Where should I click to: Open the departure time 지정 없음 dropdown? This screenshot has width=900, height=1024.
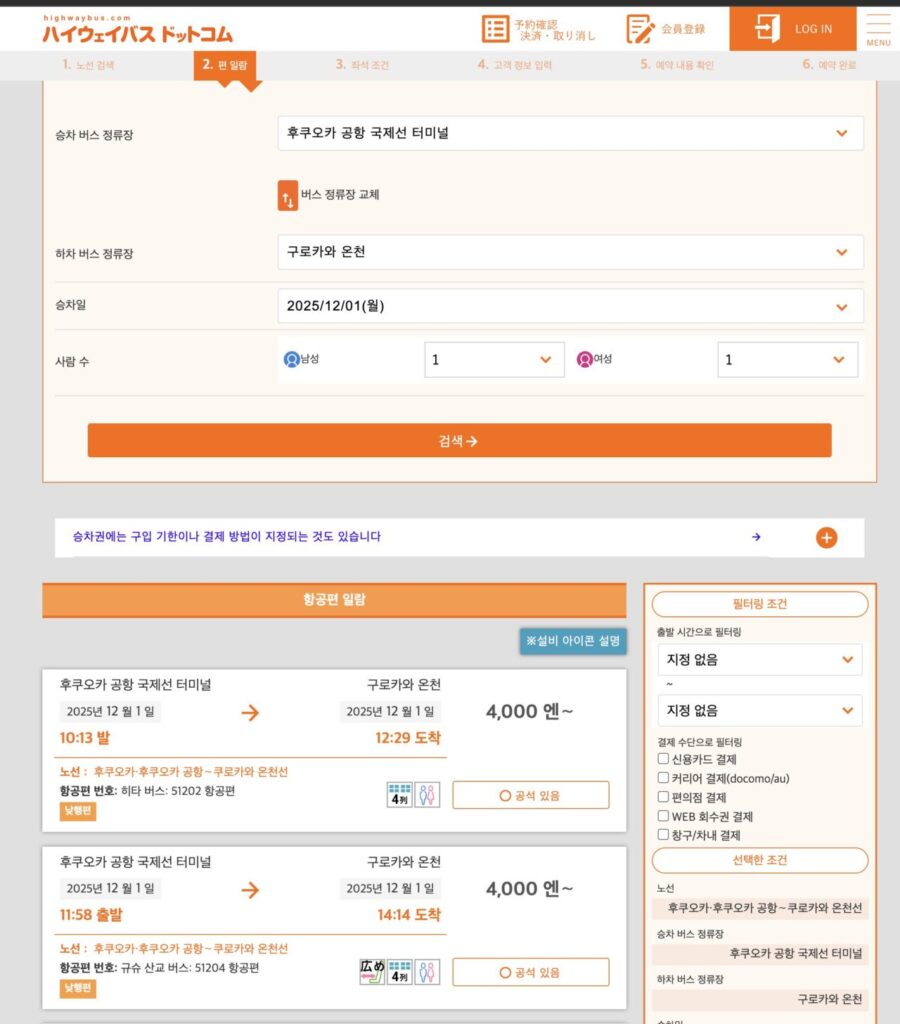(x=758, y=659)
